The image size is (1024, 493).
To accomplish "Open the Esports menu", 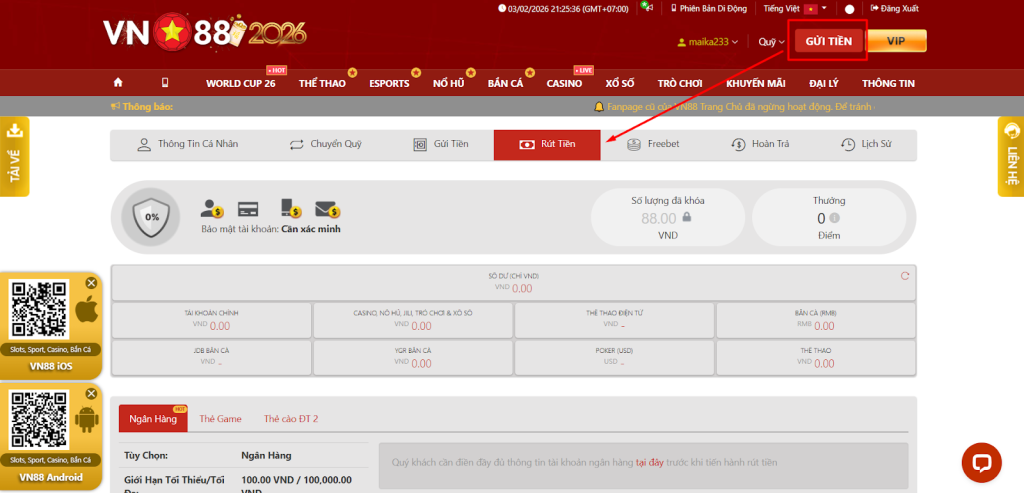I will (389, 84).
